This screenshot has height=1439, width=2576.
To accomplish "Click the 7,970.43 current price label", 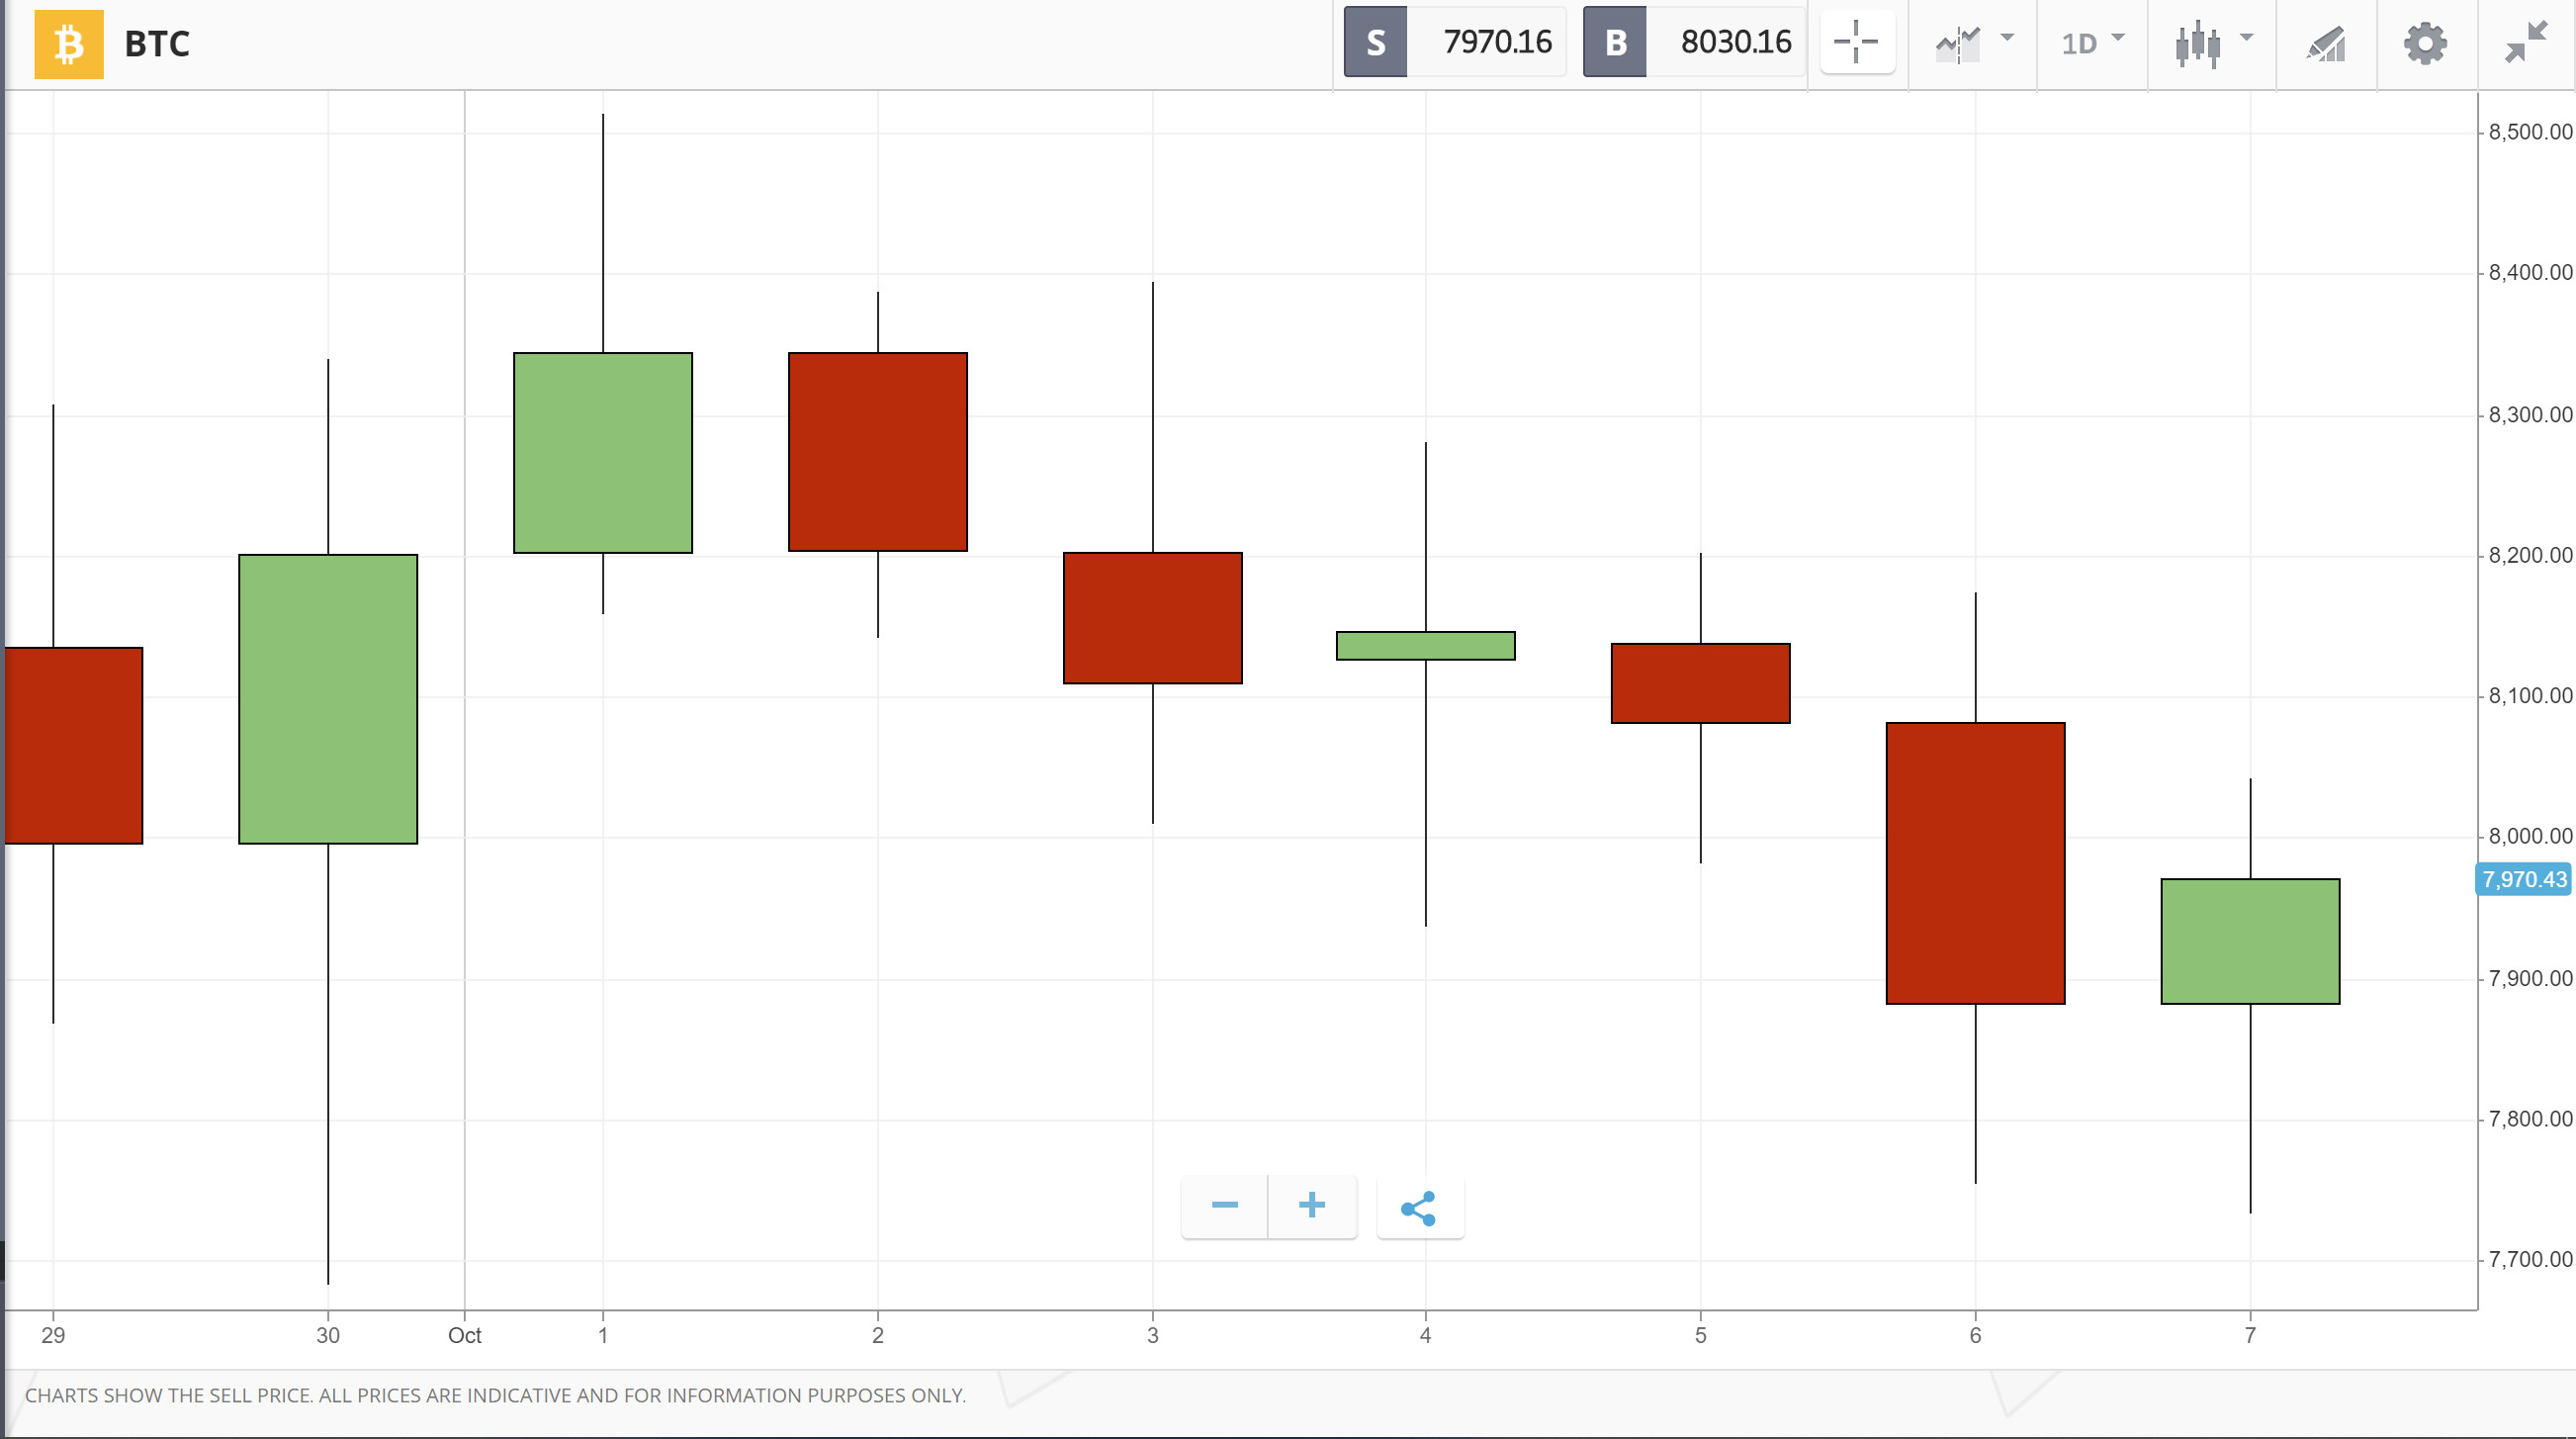I will (2524, 880).
